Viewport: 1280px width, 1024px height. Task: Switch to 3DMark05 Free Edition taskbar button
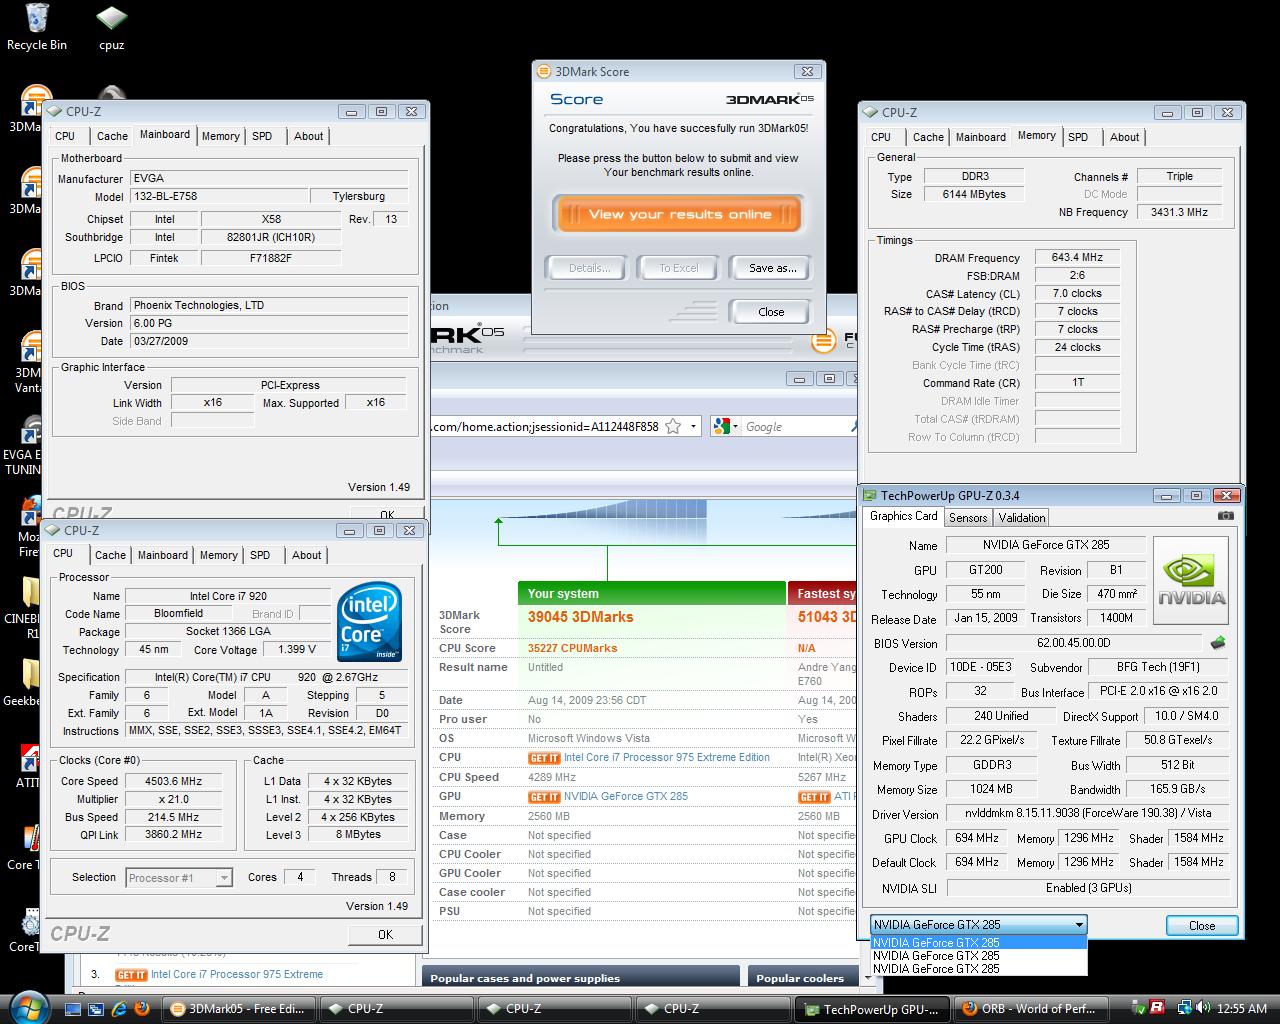pyautogui.click(x=238, y=1008)
